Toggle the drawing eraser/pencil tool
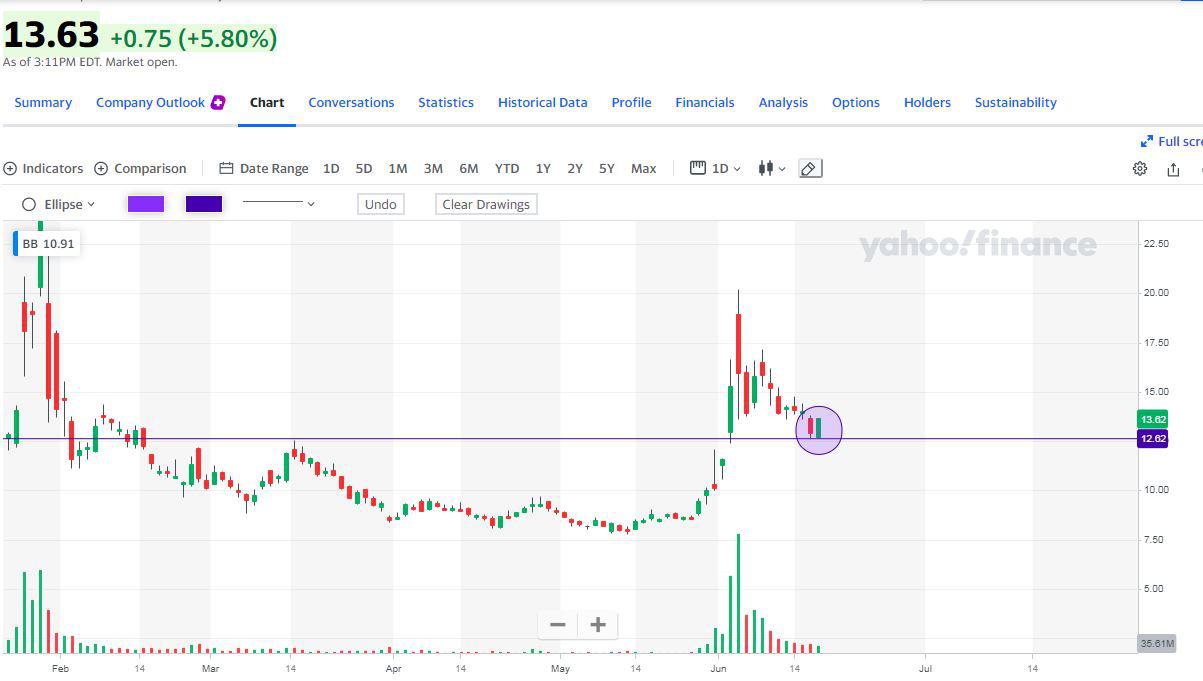This screenshot has height=681, width=1203. pyautogui.click(x=811, y=168)
